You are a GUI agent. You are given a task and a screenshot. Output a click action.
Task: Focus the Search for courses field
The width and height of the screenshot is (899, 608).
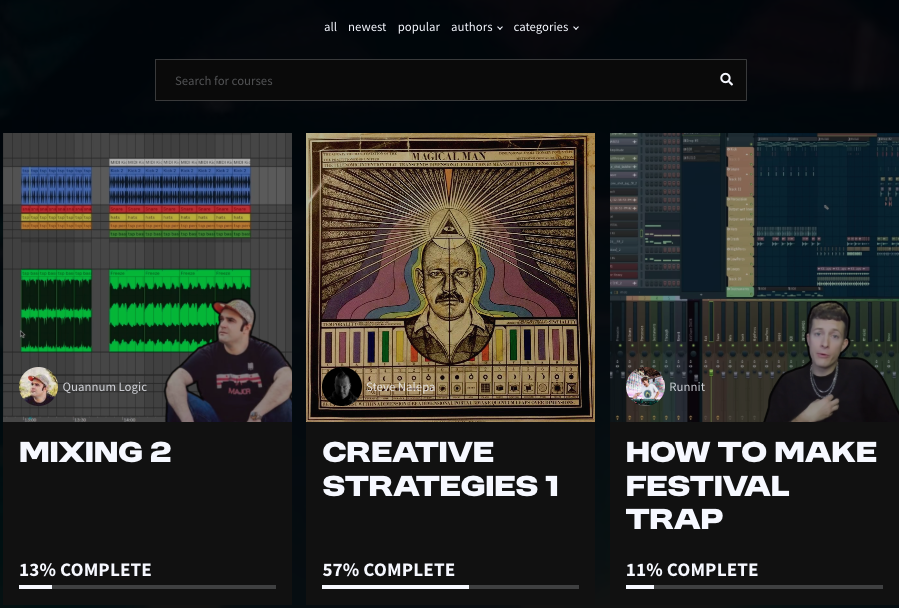tap(451, 80)
